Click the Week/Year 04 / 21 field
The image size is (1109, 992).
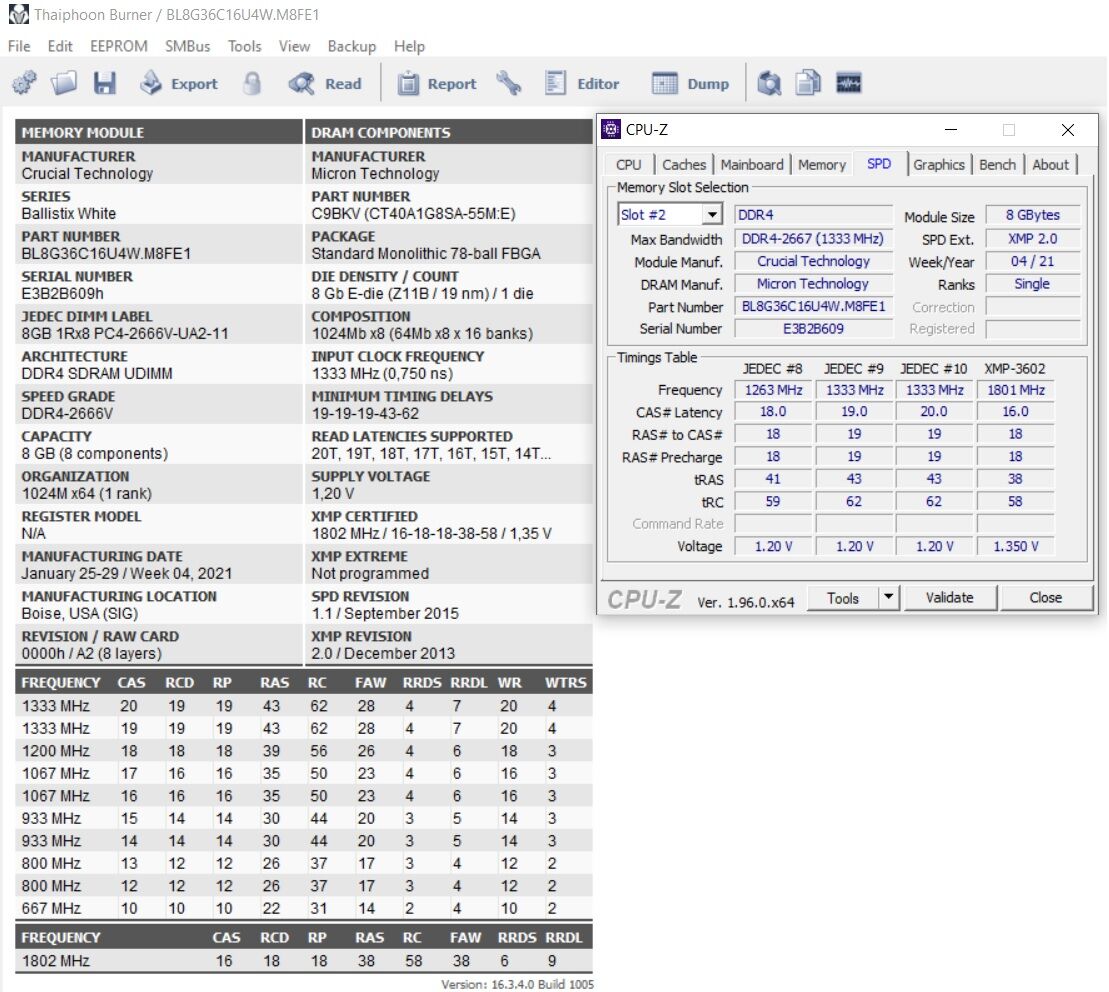tap(1033, 261)
